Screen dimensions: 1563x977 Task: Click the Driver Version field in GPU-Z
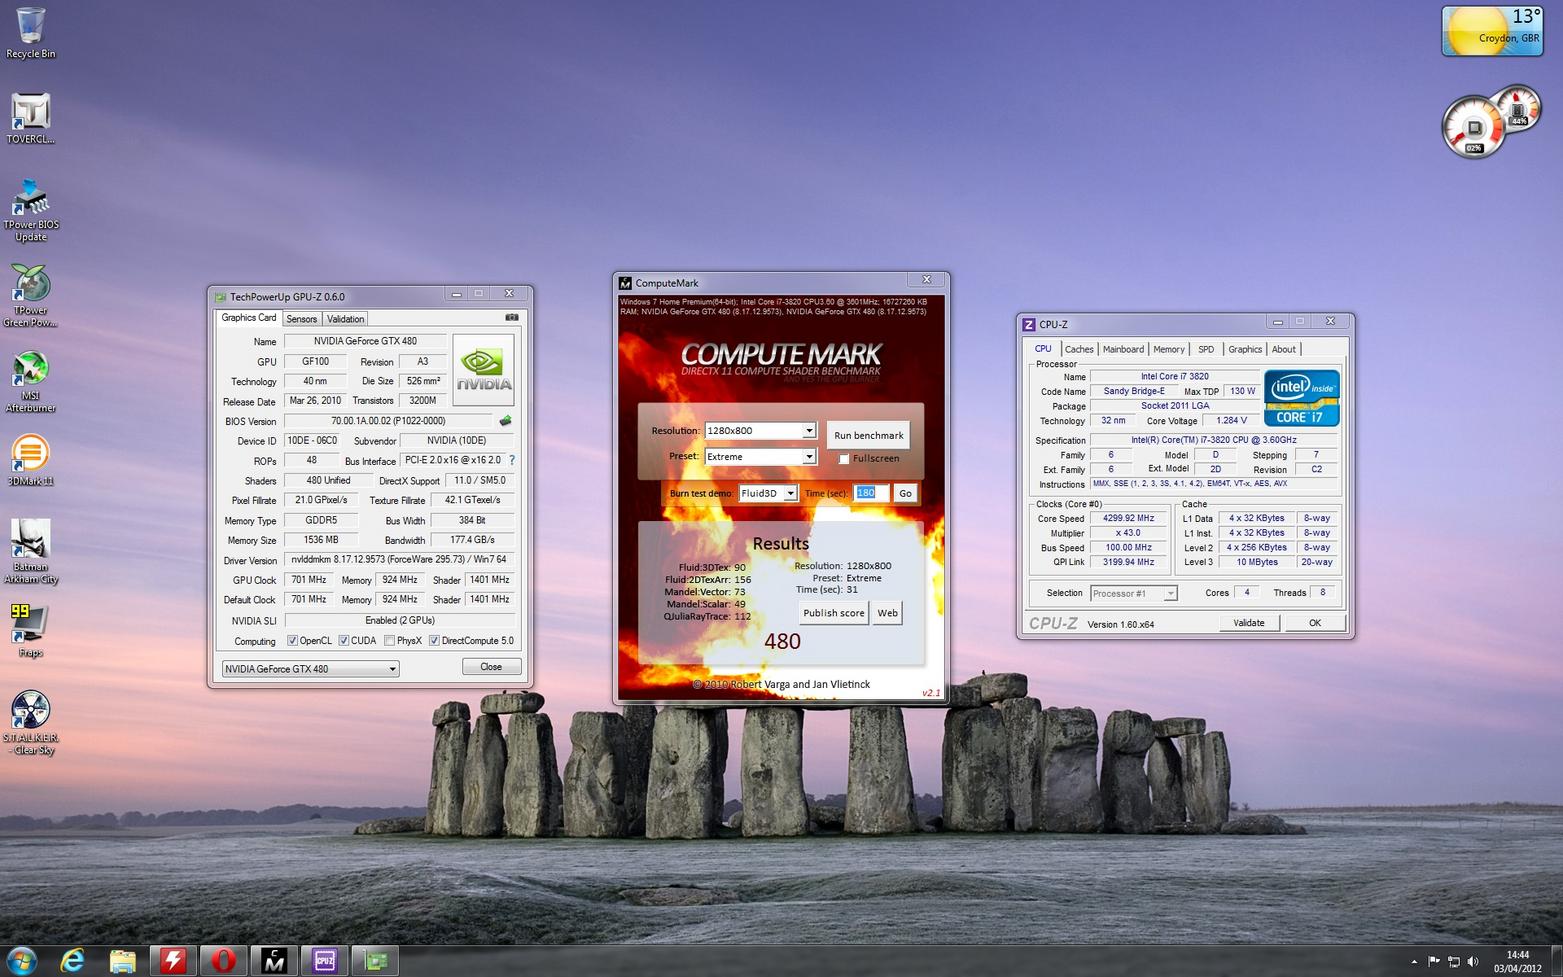399,560
